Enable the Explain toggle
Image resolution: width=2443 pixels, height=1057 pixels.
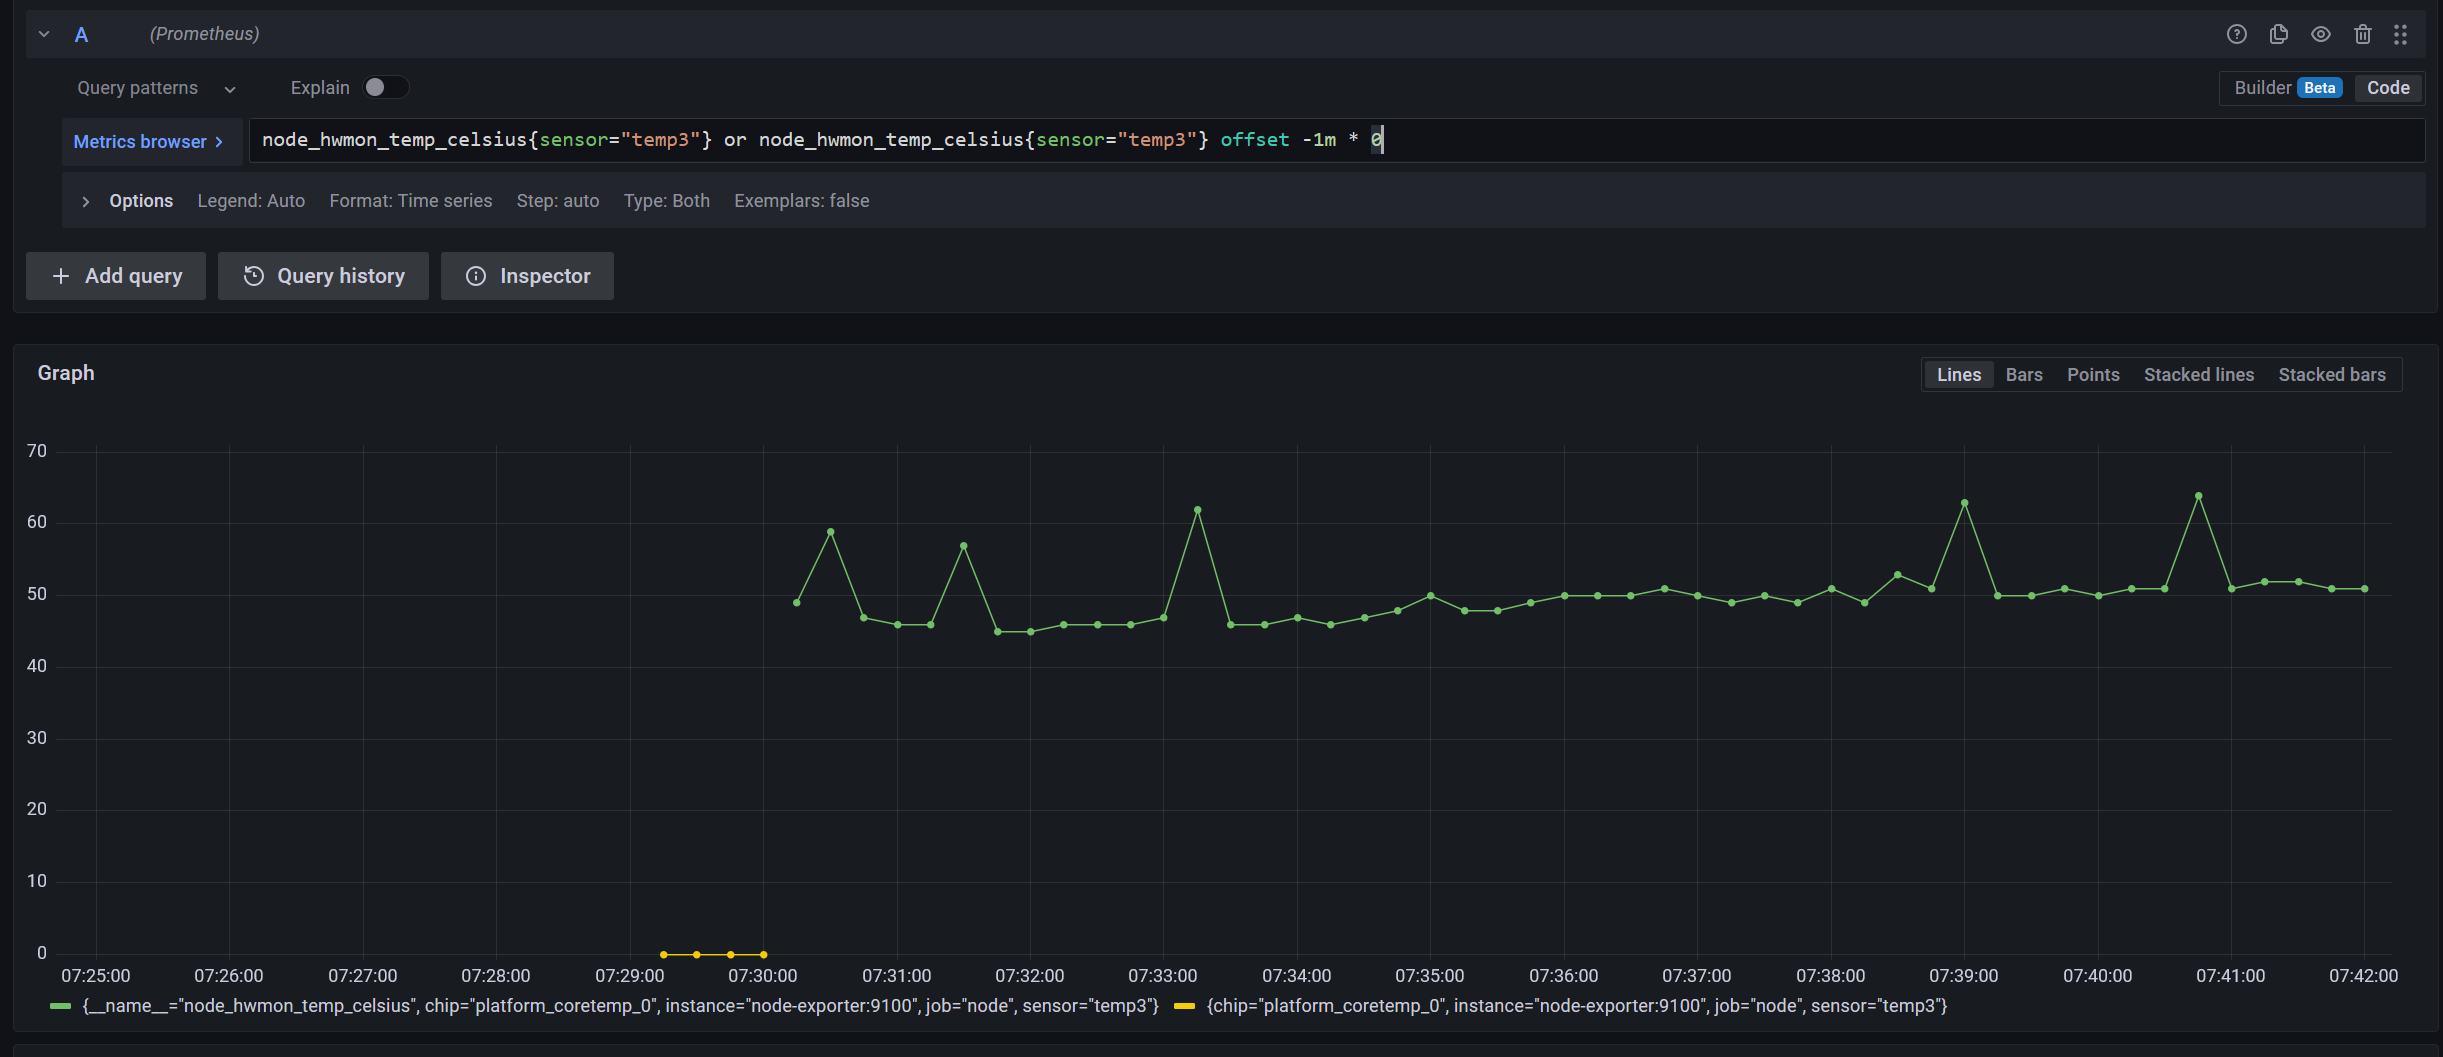tap(385, 88)
